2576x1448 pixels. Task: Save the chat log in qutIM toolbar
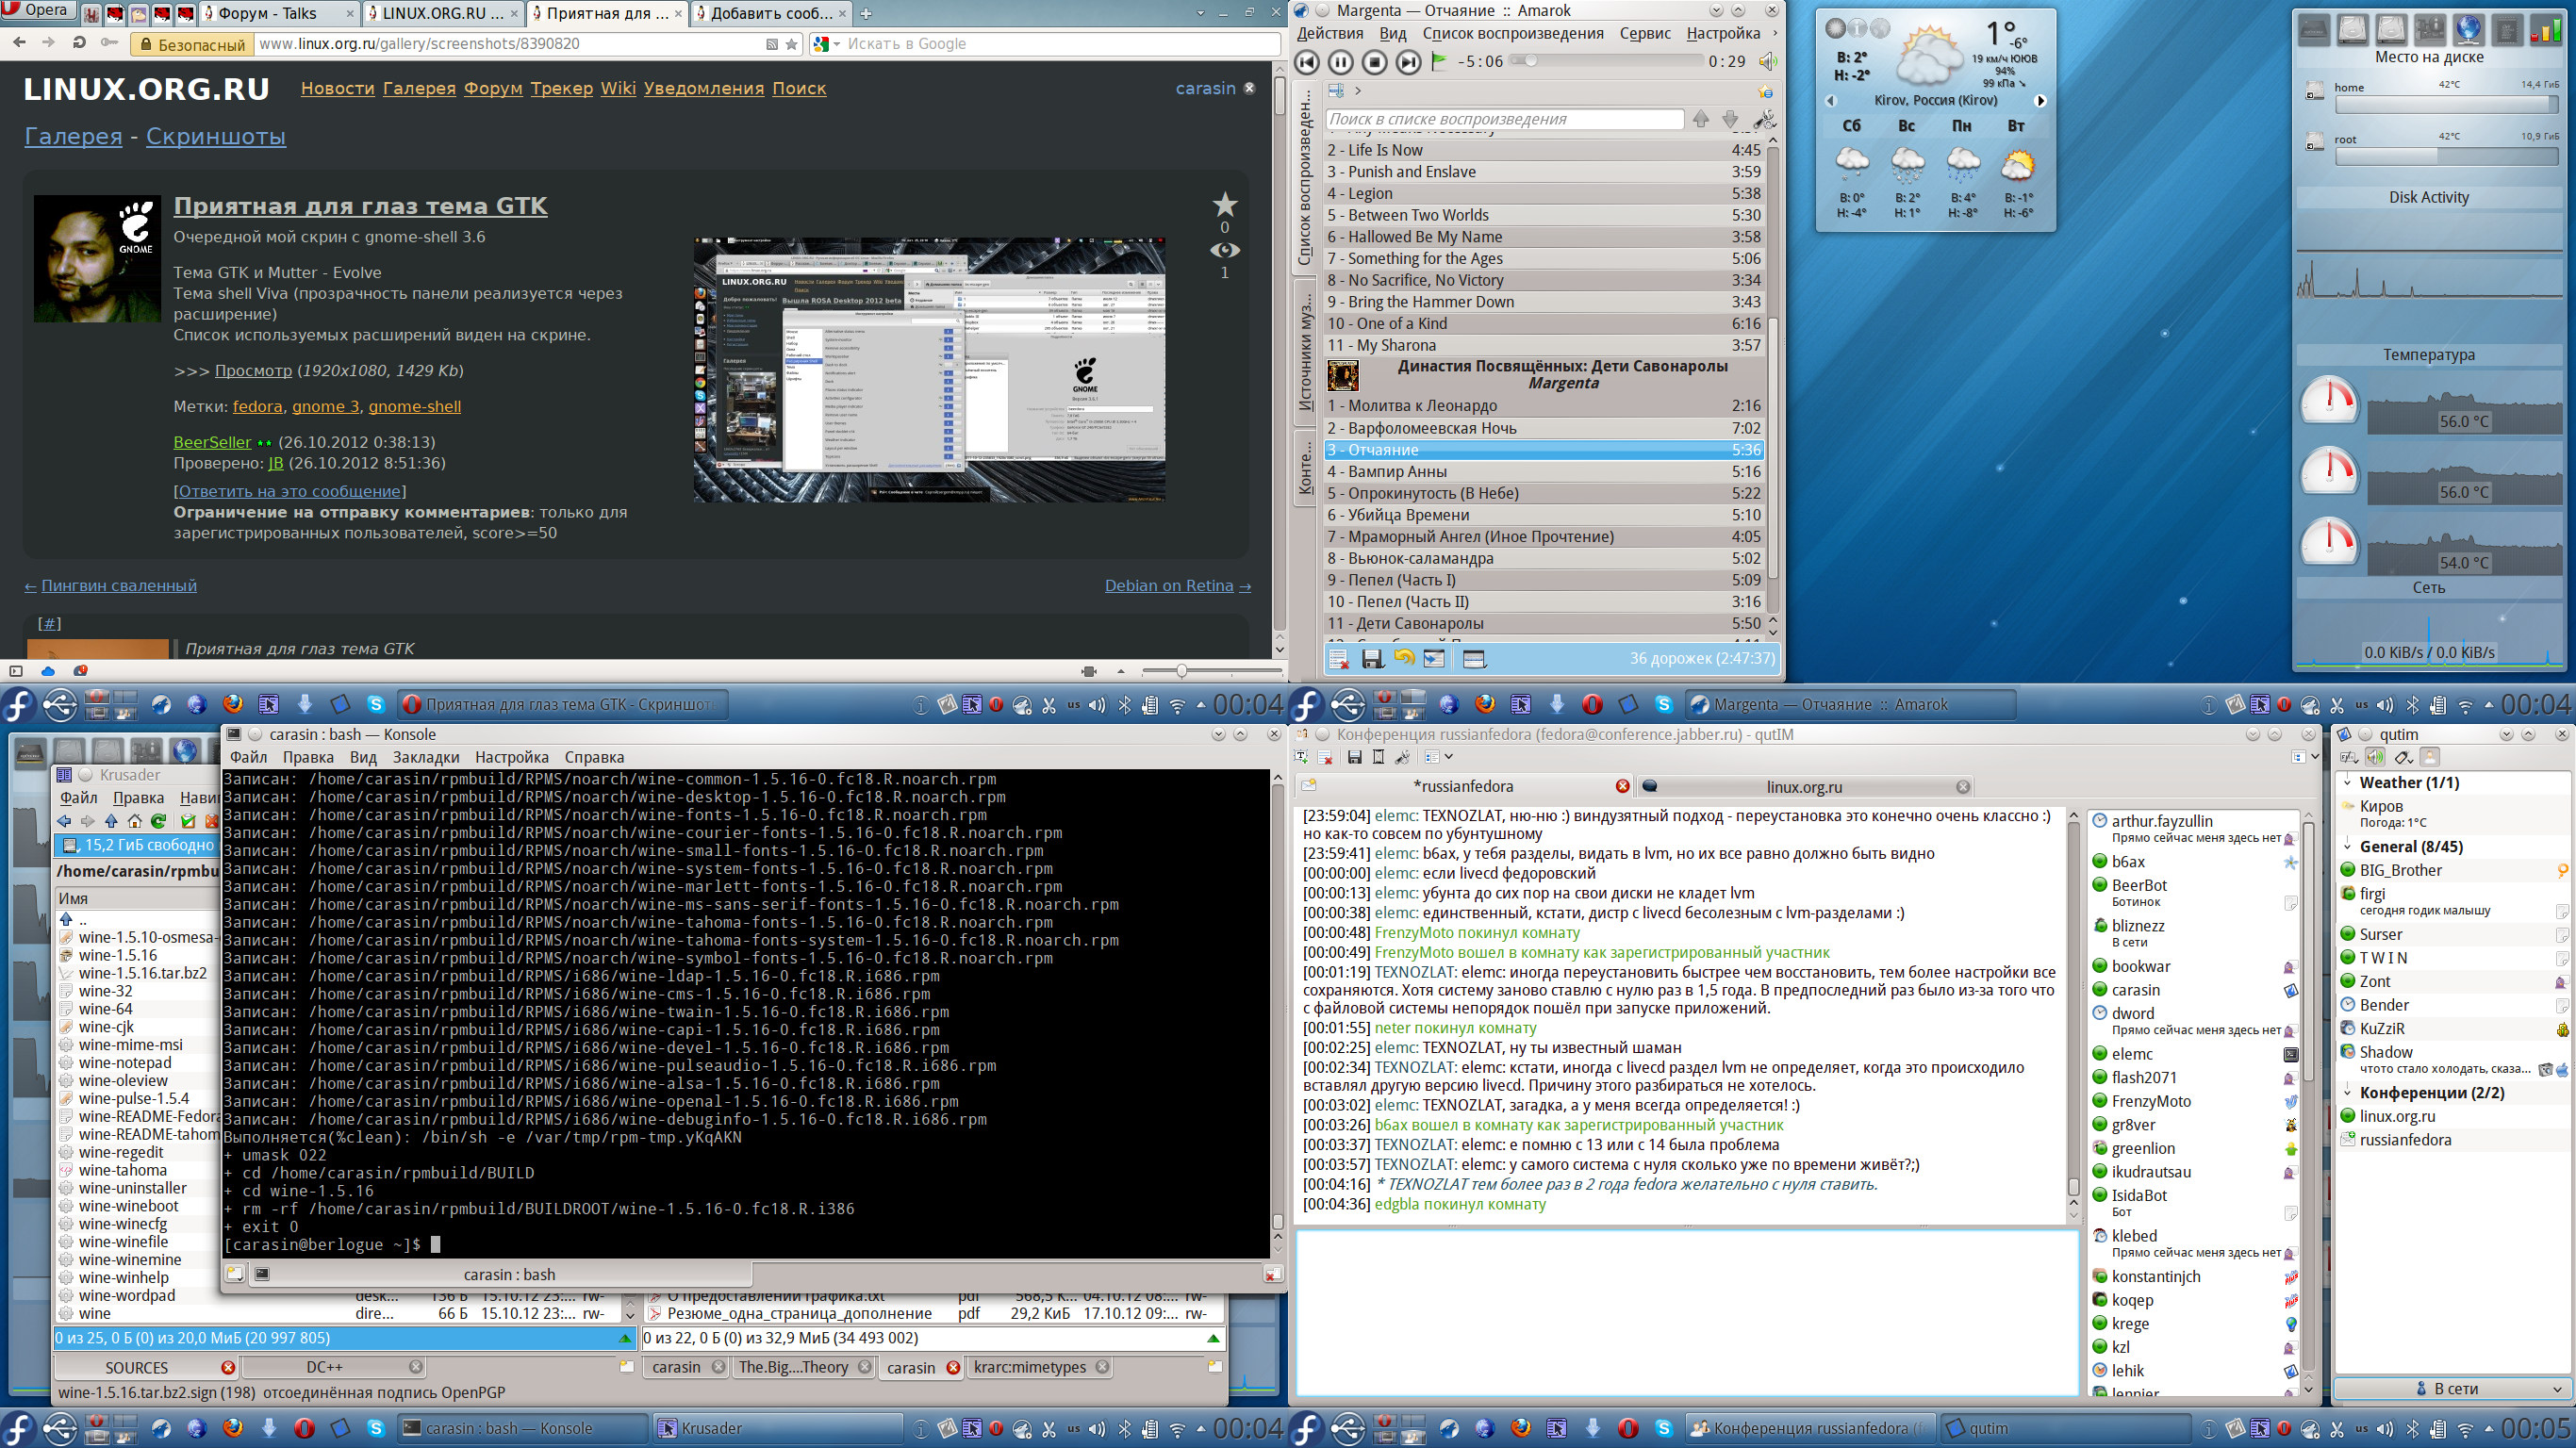tap(1354, 757)
